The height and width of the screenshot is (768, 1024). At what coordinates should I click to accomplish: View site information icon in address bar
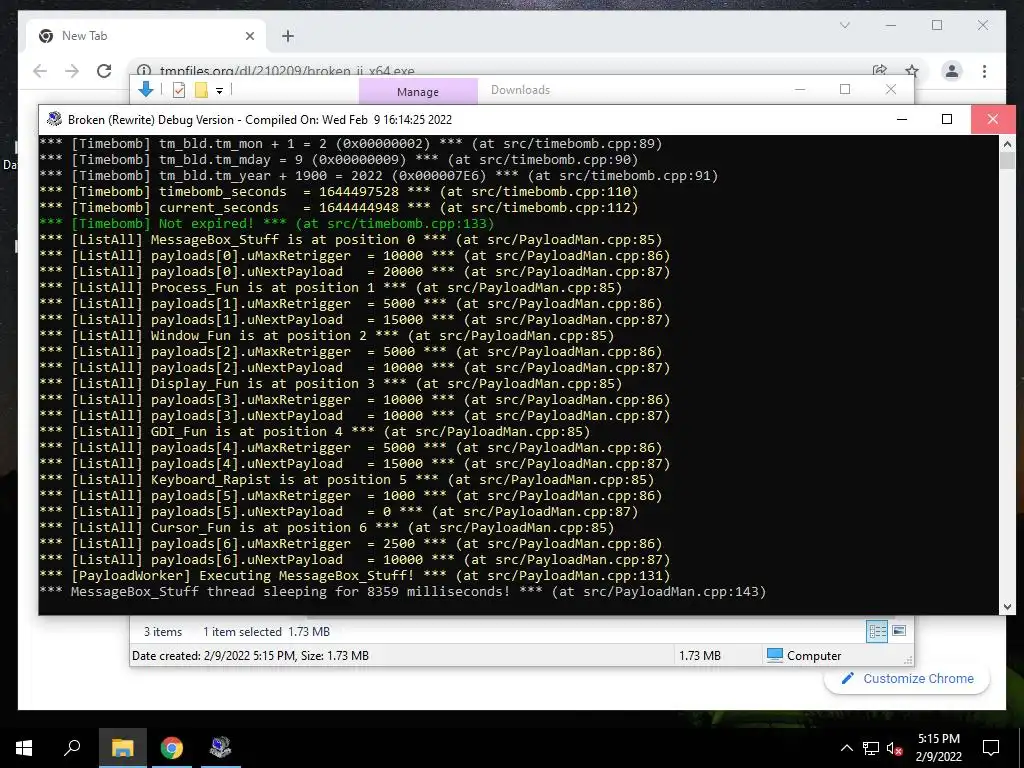point(144,71)
